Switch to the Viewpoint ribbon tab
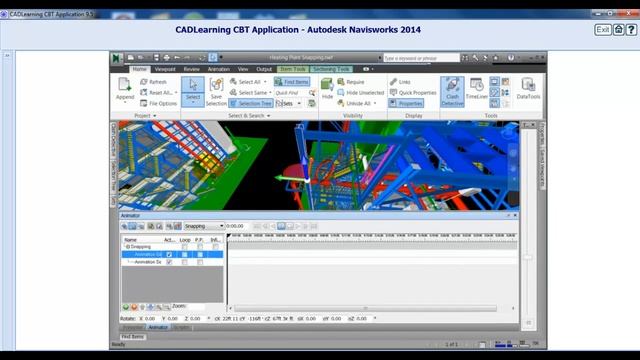This screenshot has width=640, height=360. (165, 69)
